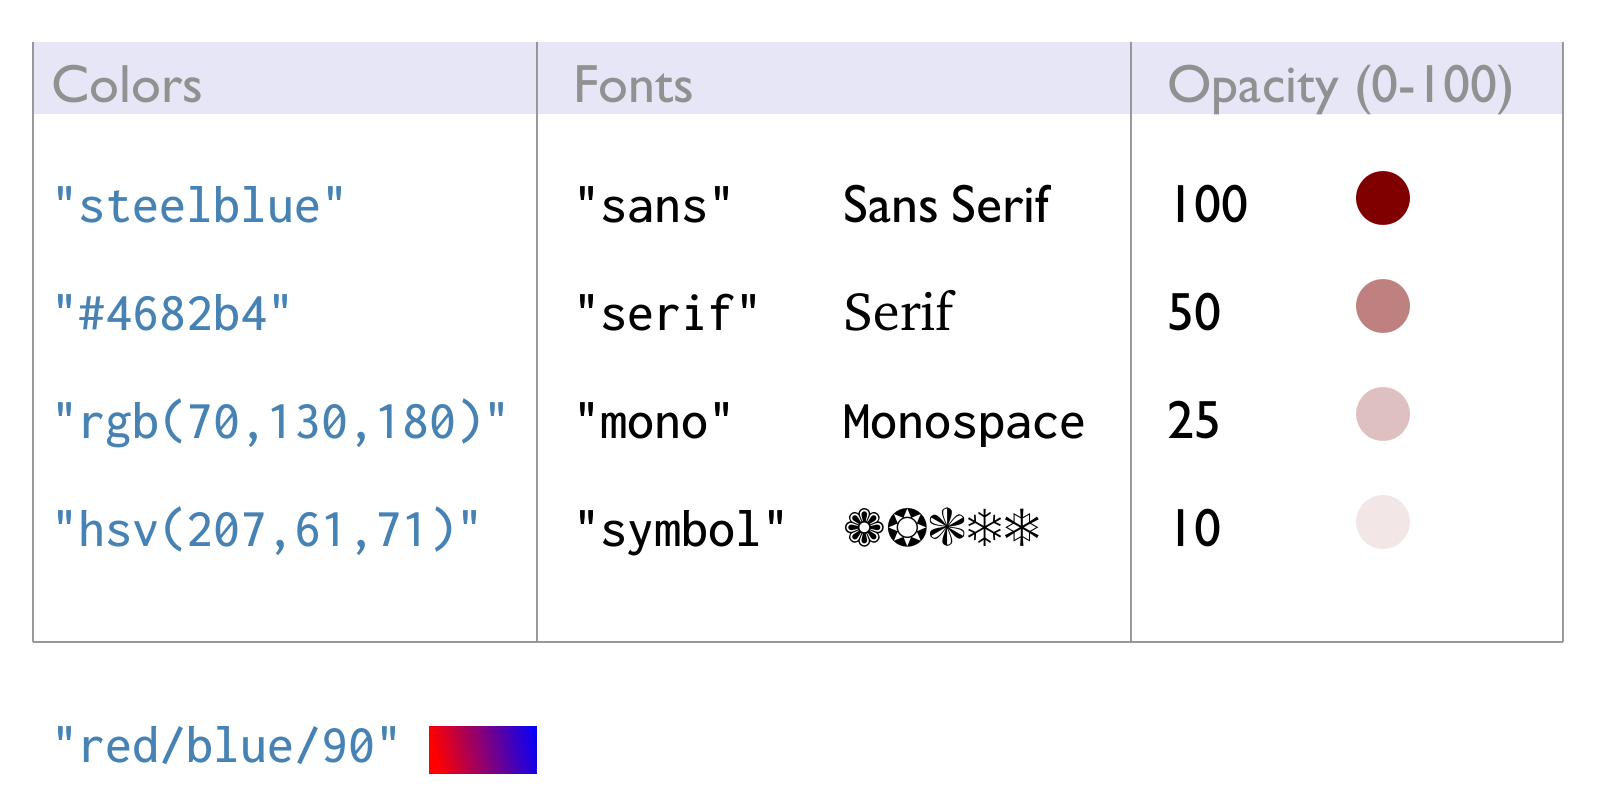The width and height of the screenshot is (1611, 798).
Task: Click the Monospace sample text
Action: 964,422
